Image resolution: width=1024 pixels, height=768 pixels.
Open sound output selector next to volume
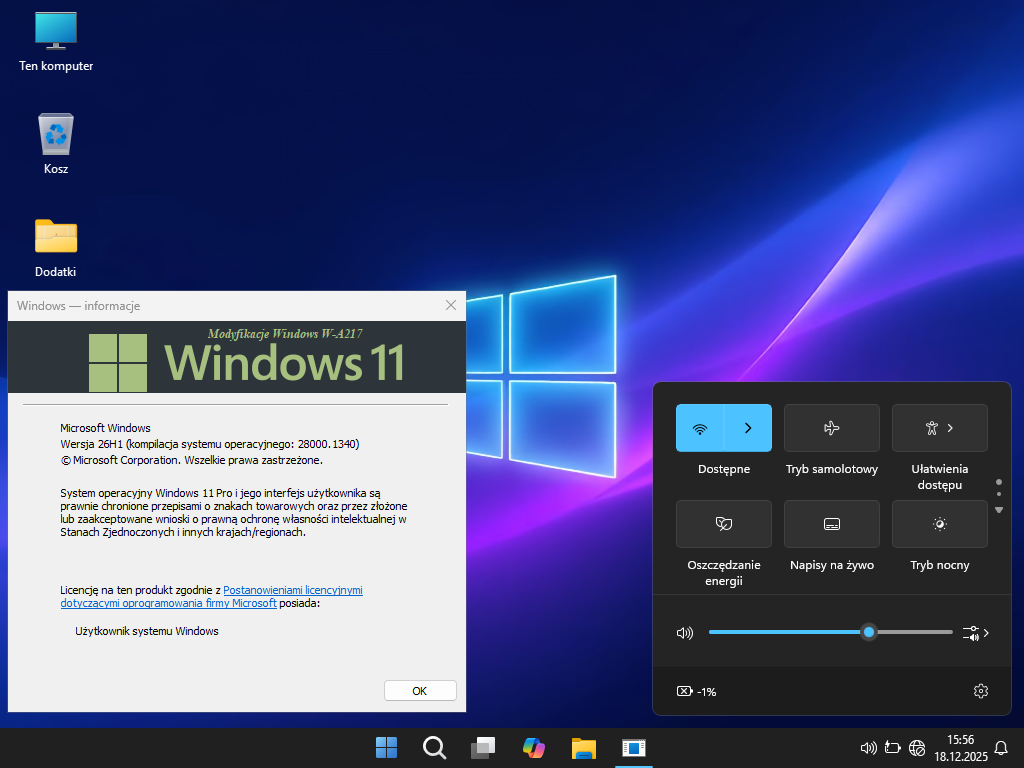pos(976,633)
